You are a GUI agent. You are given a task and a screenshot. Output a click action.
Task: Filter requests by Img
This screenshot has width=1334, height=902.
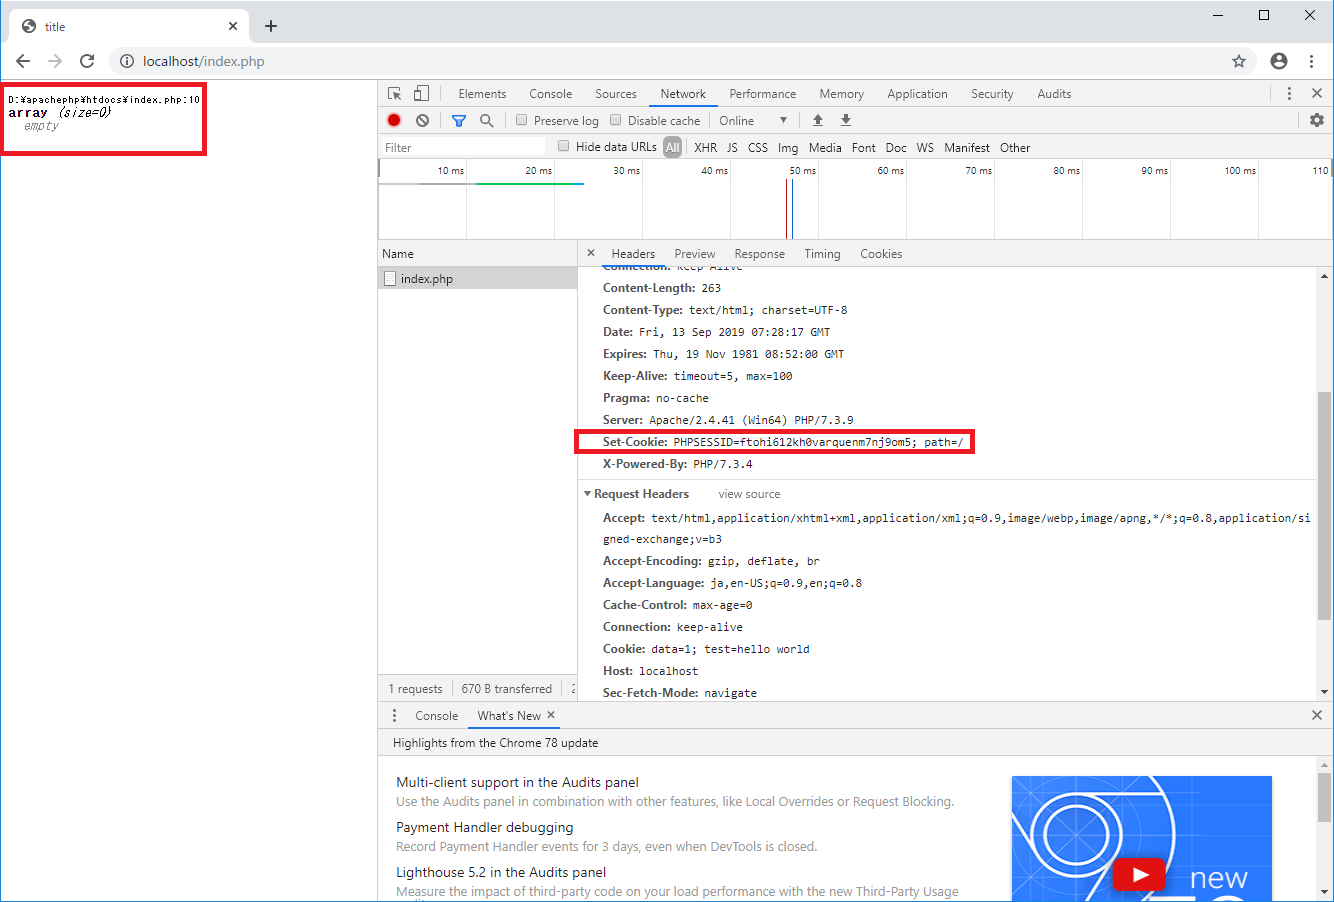(788, 147)
